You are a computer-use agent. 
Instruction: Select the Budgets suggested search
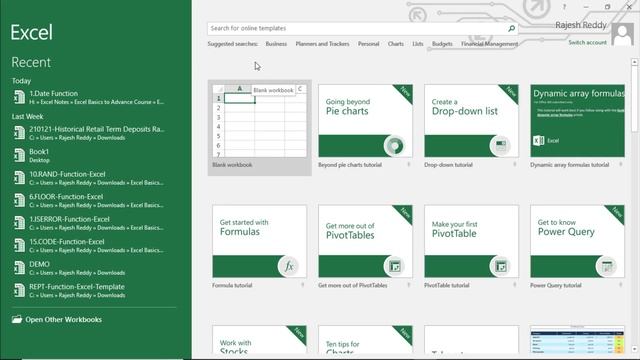[442, 44]
